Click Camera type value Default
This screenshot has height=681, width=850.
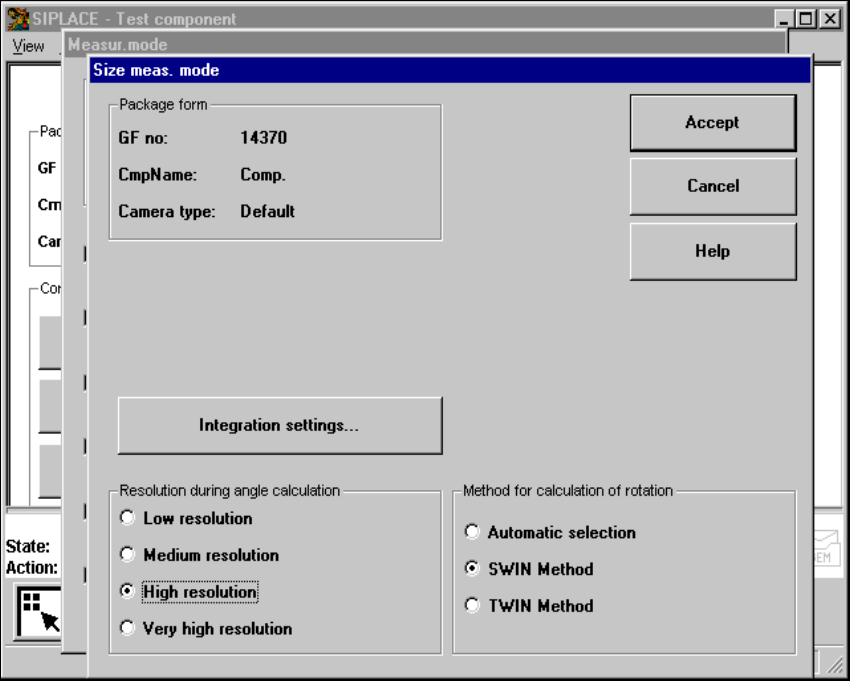[x=267, y=211]
